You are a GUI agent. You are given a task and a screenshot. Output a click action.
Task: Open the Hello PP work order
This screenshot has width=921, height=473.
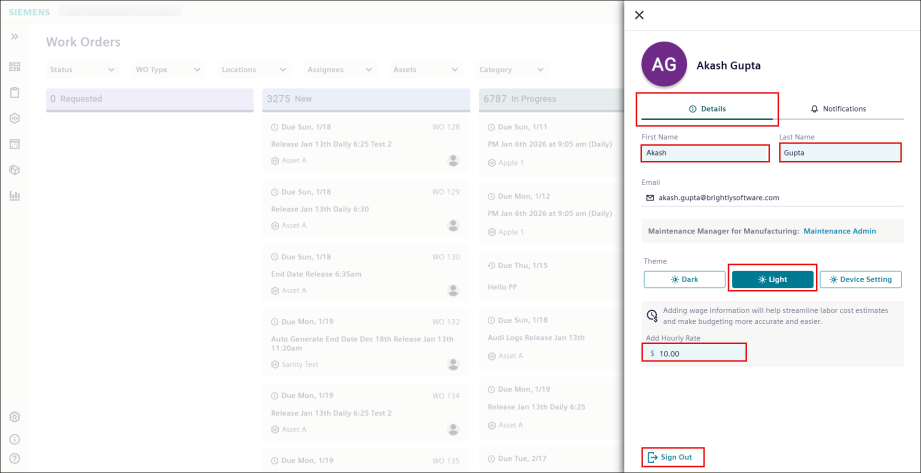(551, 276)
